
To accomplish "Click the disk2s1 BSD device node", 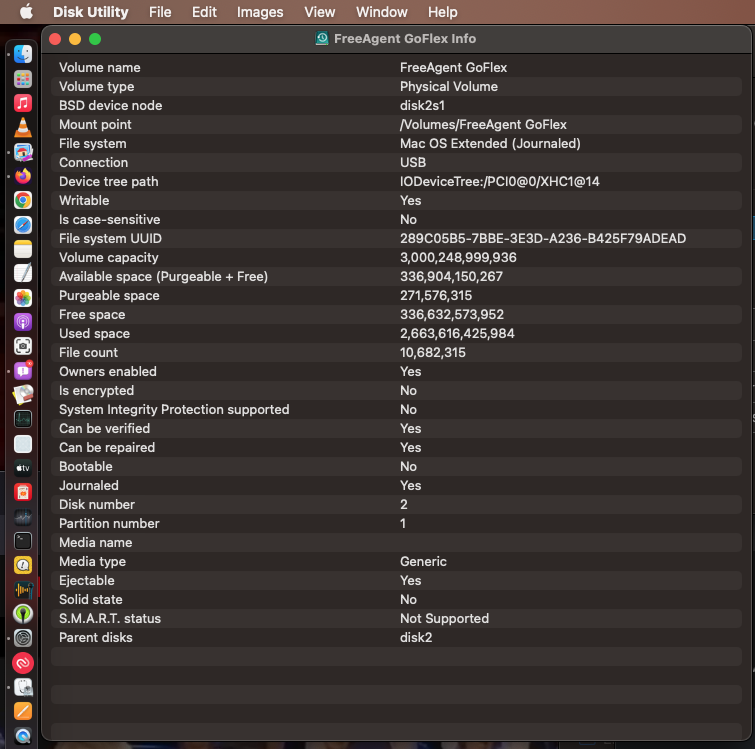I will click(422, 105).
